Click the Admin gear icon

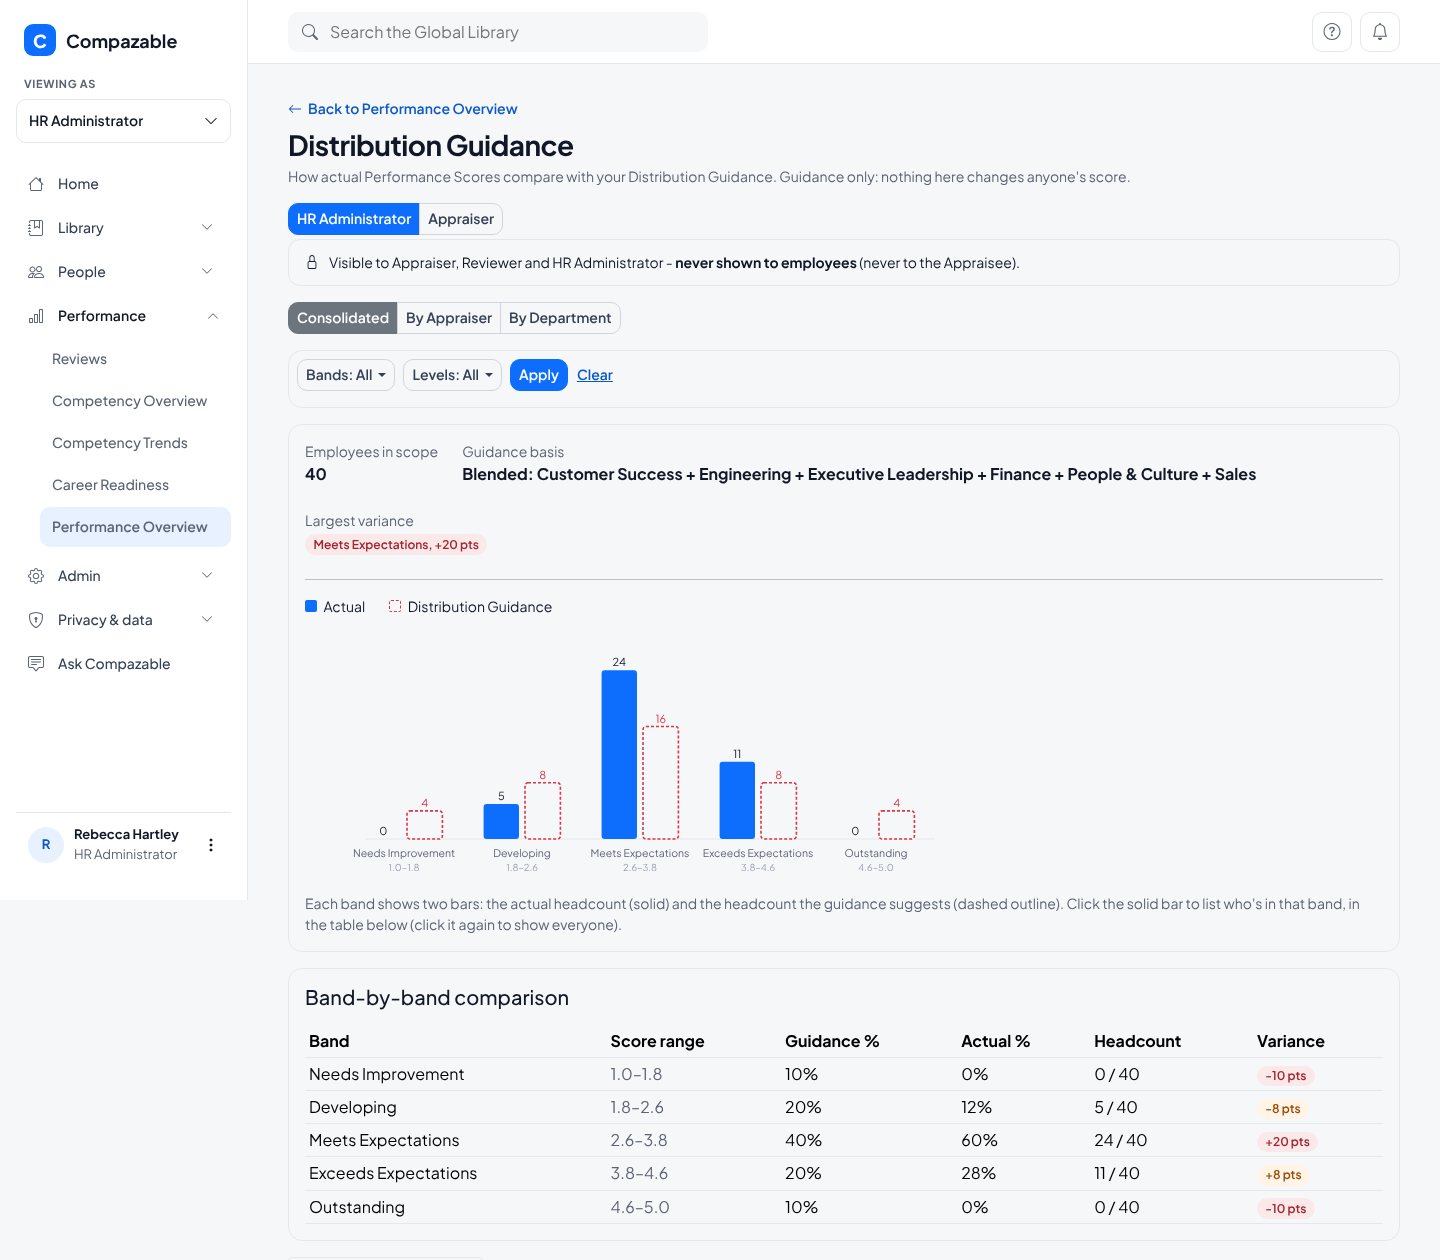click(x=36, y=576)
